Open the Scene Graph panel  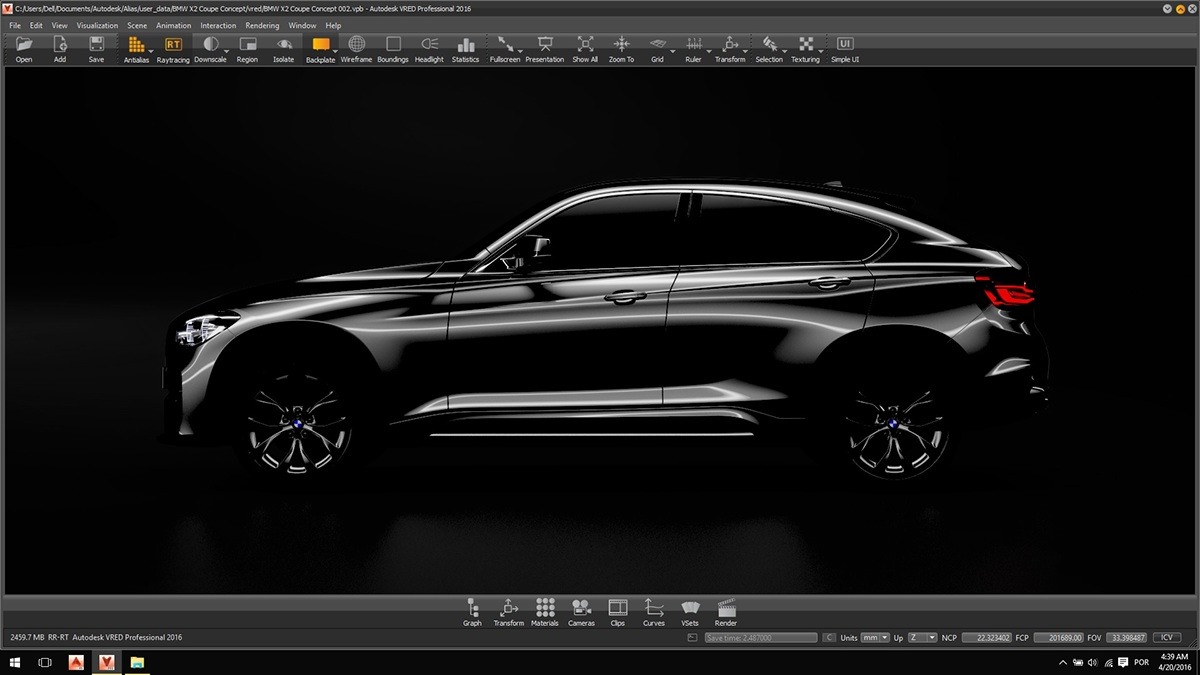472,610
